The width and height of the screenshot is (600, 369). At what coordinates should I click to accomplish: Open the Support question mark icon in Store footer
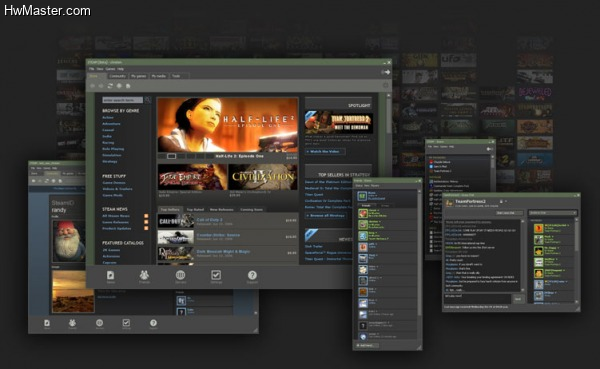[x=252, y=275]
